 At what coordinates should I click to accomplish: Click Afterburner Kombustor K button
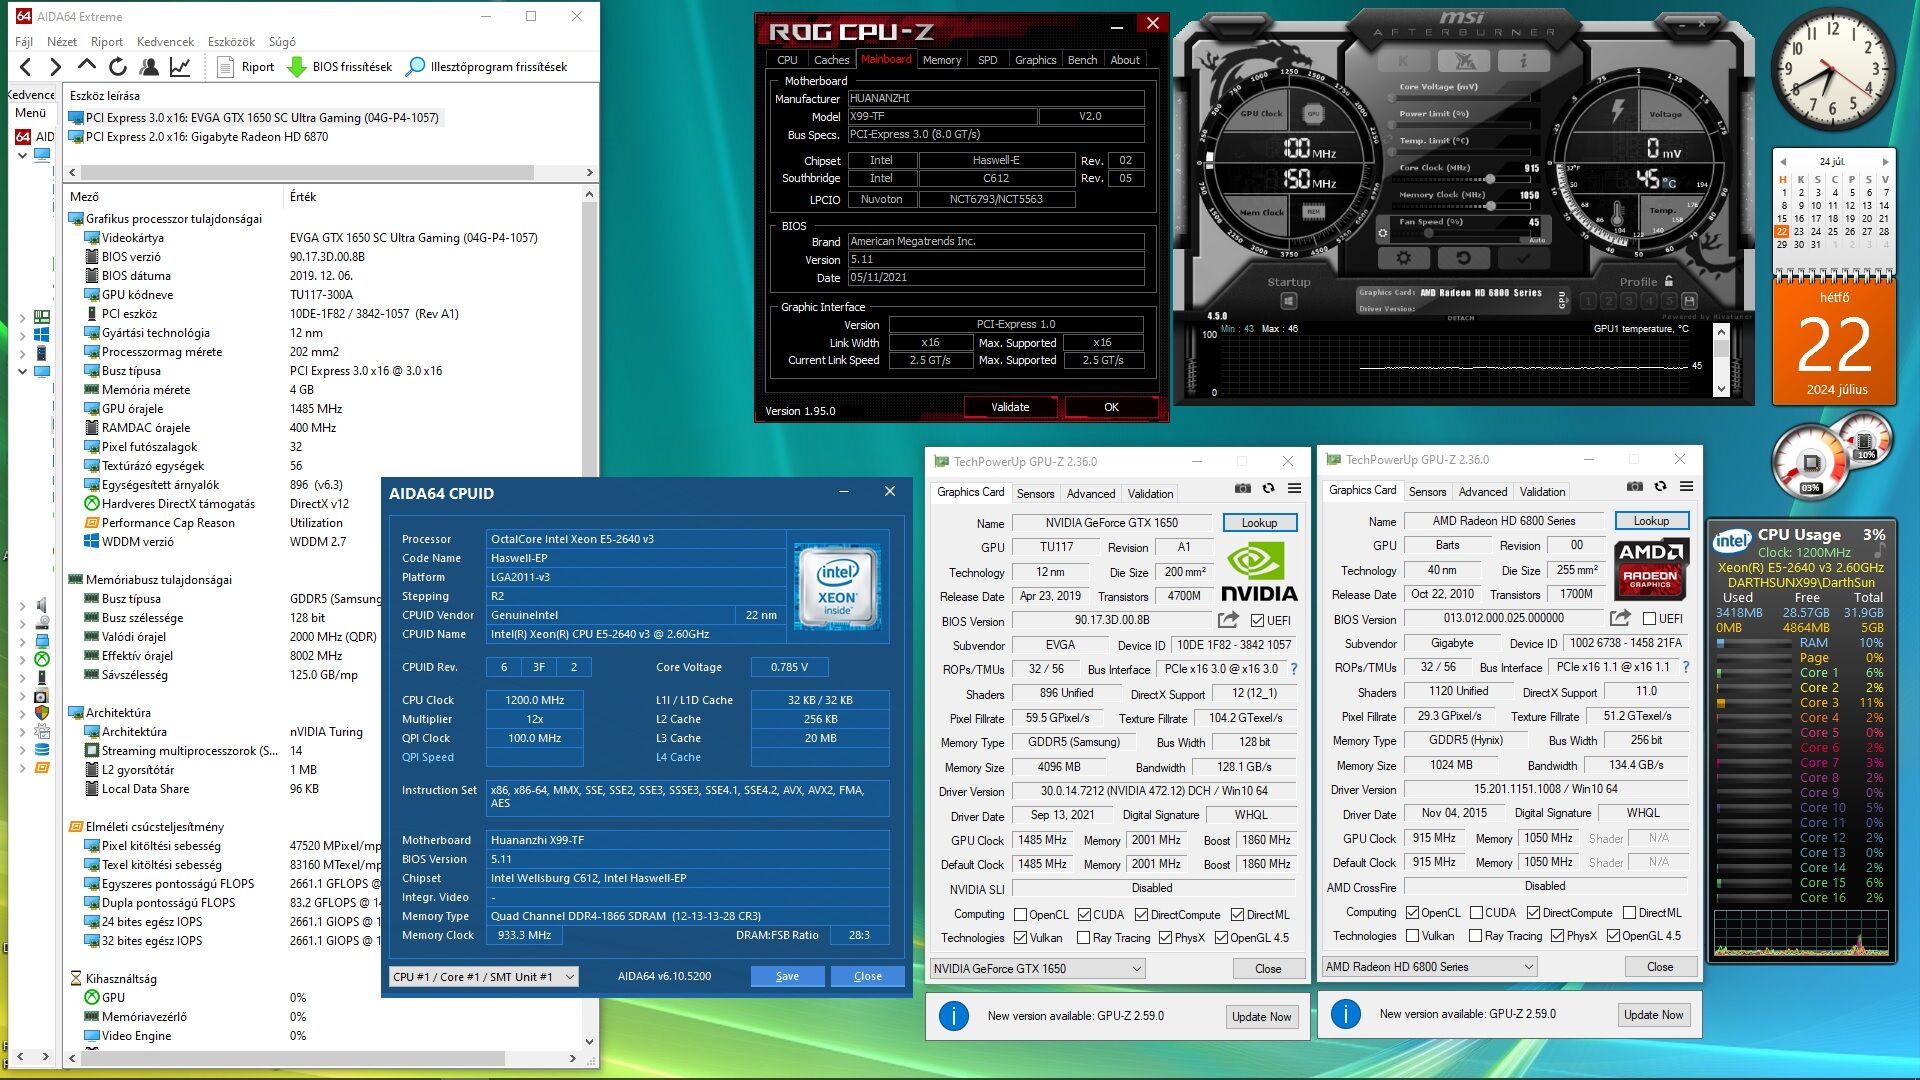pos(1404,62)
